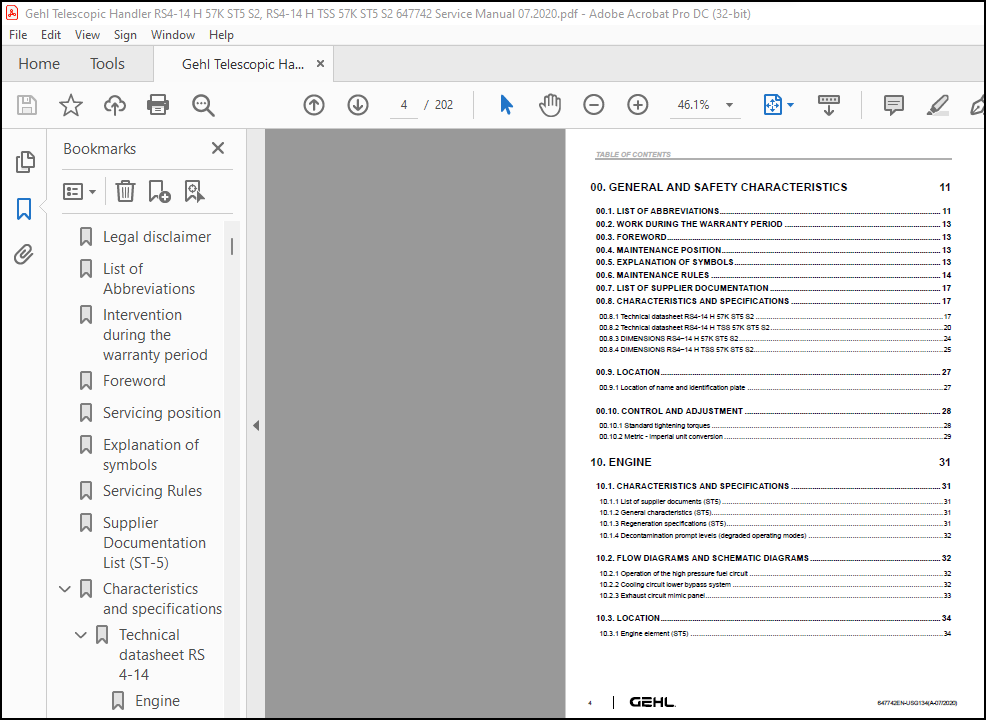The width and height of the screenshot is (986, 720).
Task: Zoom out with minus icon
Action: pos(594,105)
